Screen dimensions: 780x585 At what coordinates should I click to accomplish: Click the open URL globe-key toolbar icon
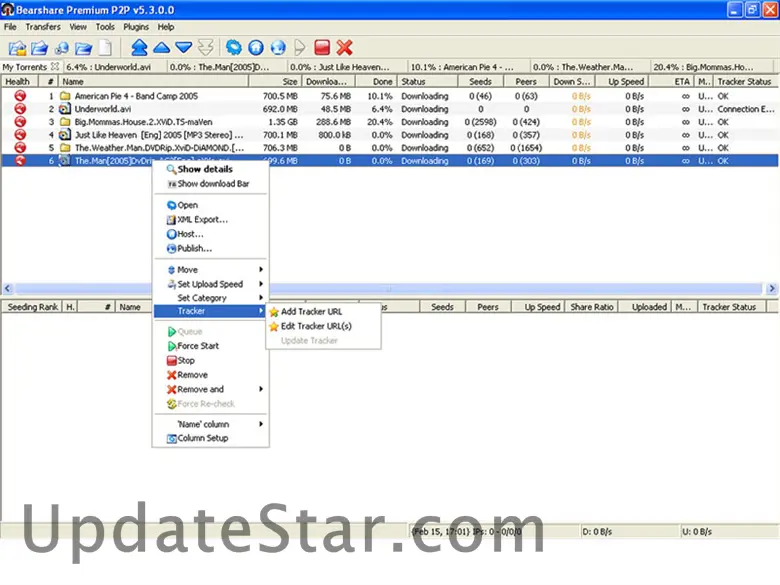tap(62, 48)
